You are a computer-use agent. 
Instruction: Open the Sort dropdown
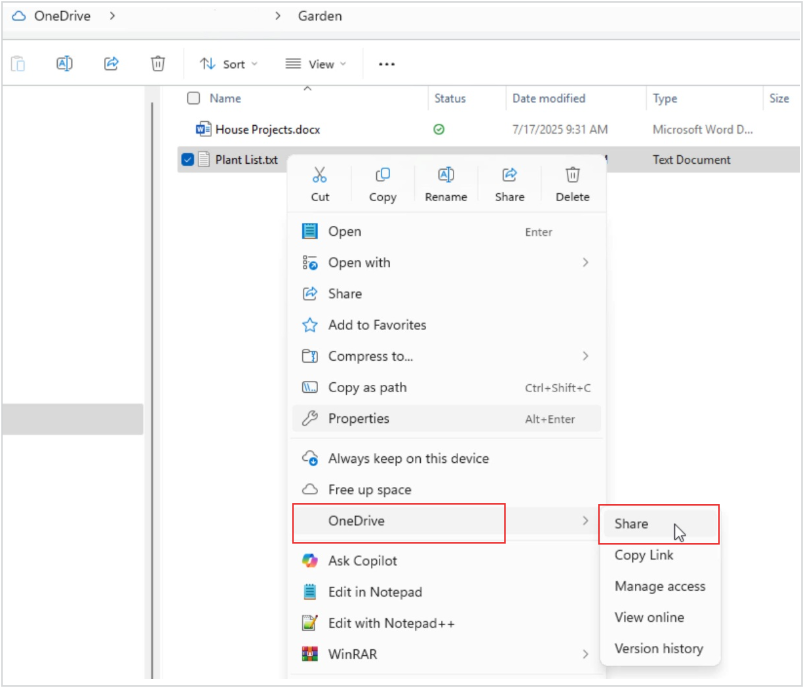(x=228, y=64)
